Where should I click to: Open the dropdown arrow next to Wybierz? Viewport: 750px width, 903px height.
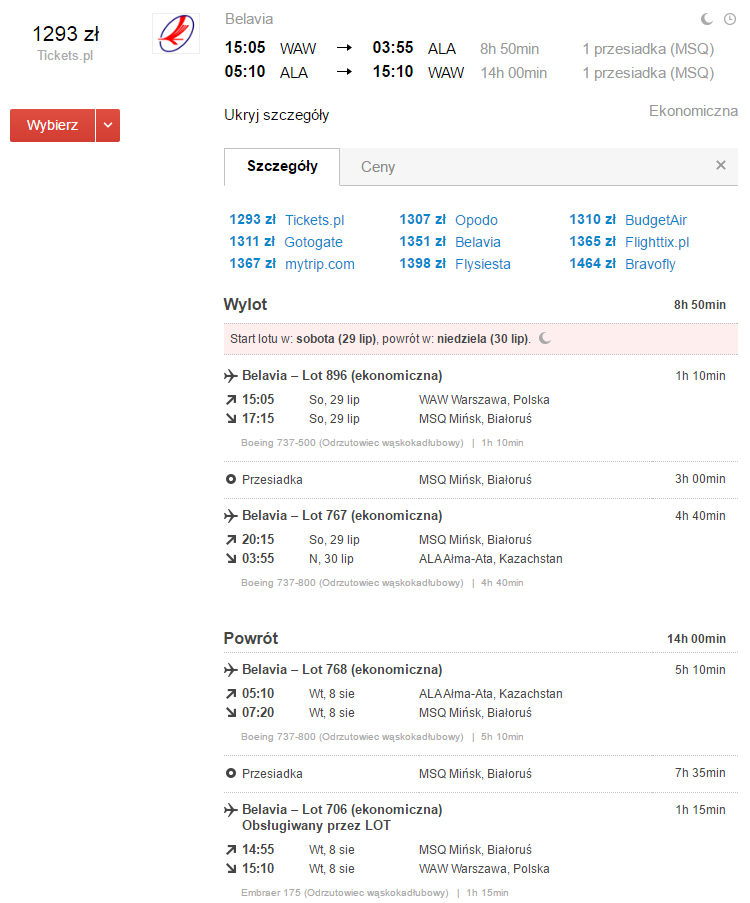[x=108, y=125]
